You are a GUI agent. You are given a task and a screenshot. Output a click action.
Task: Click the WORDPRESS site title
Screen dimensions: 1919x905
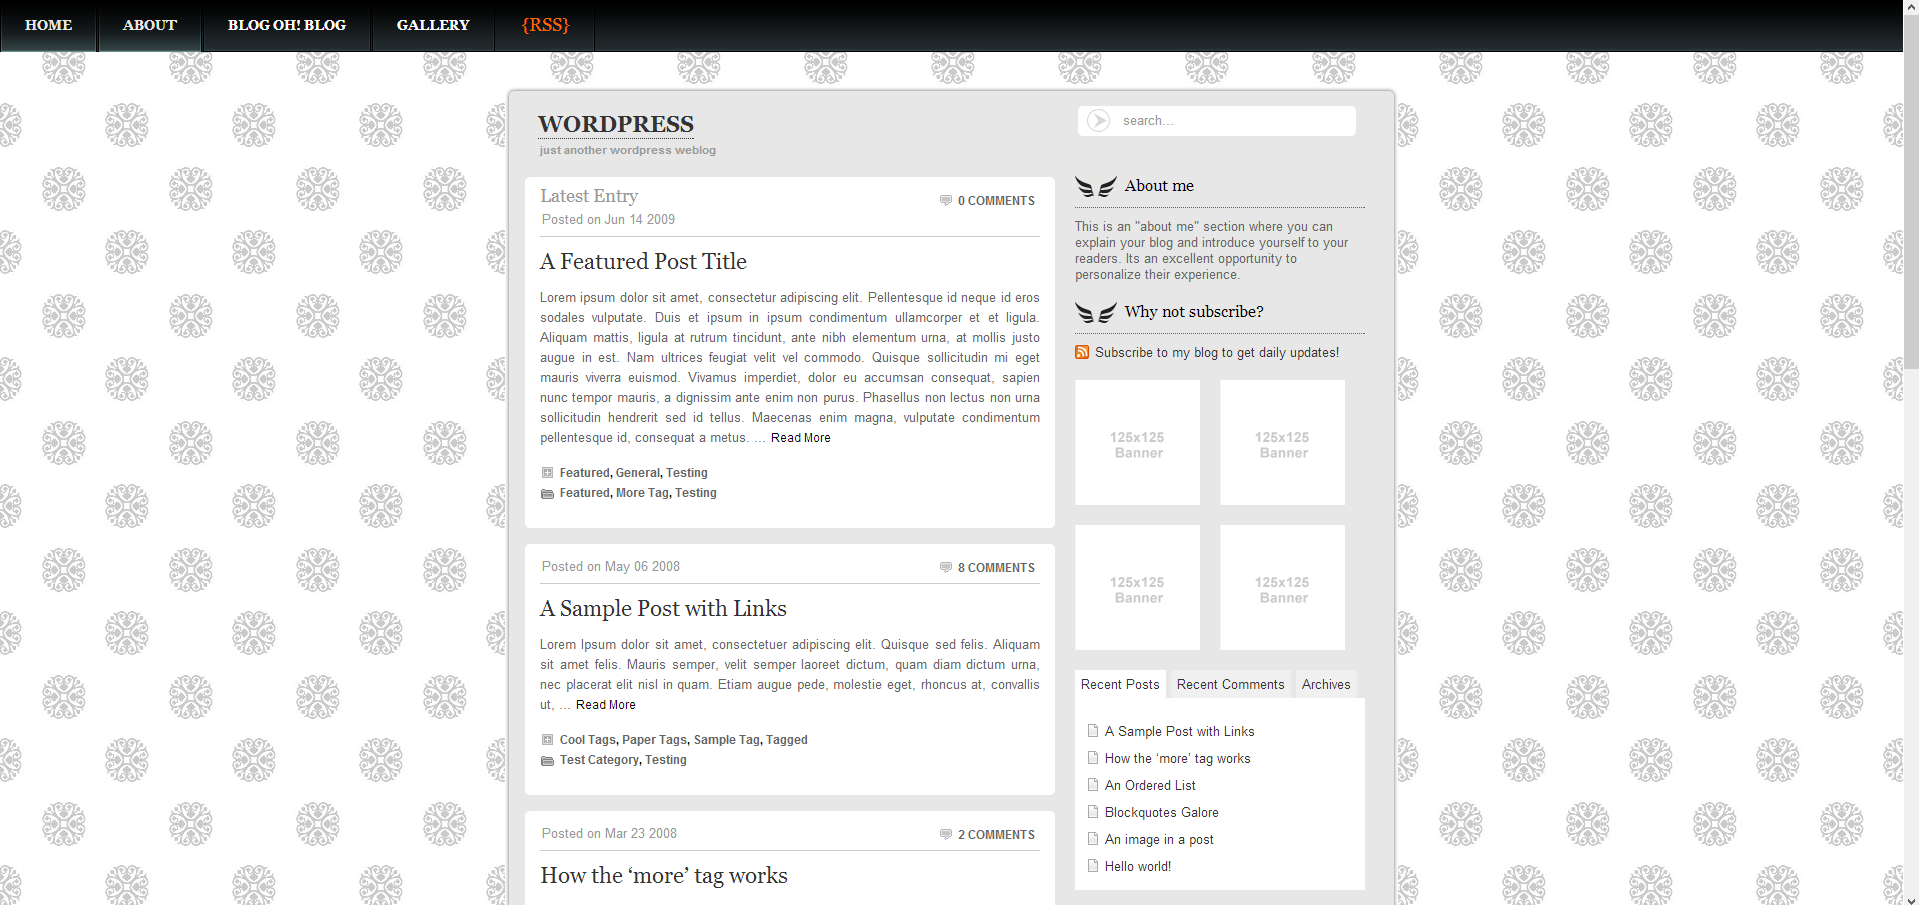point(616,124)
